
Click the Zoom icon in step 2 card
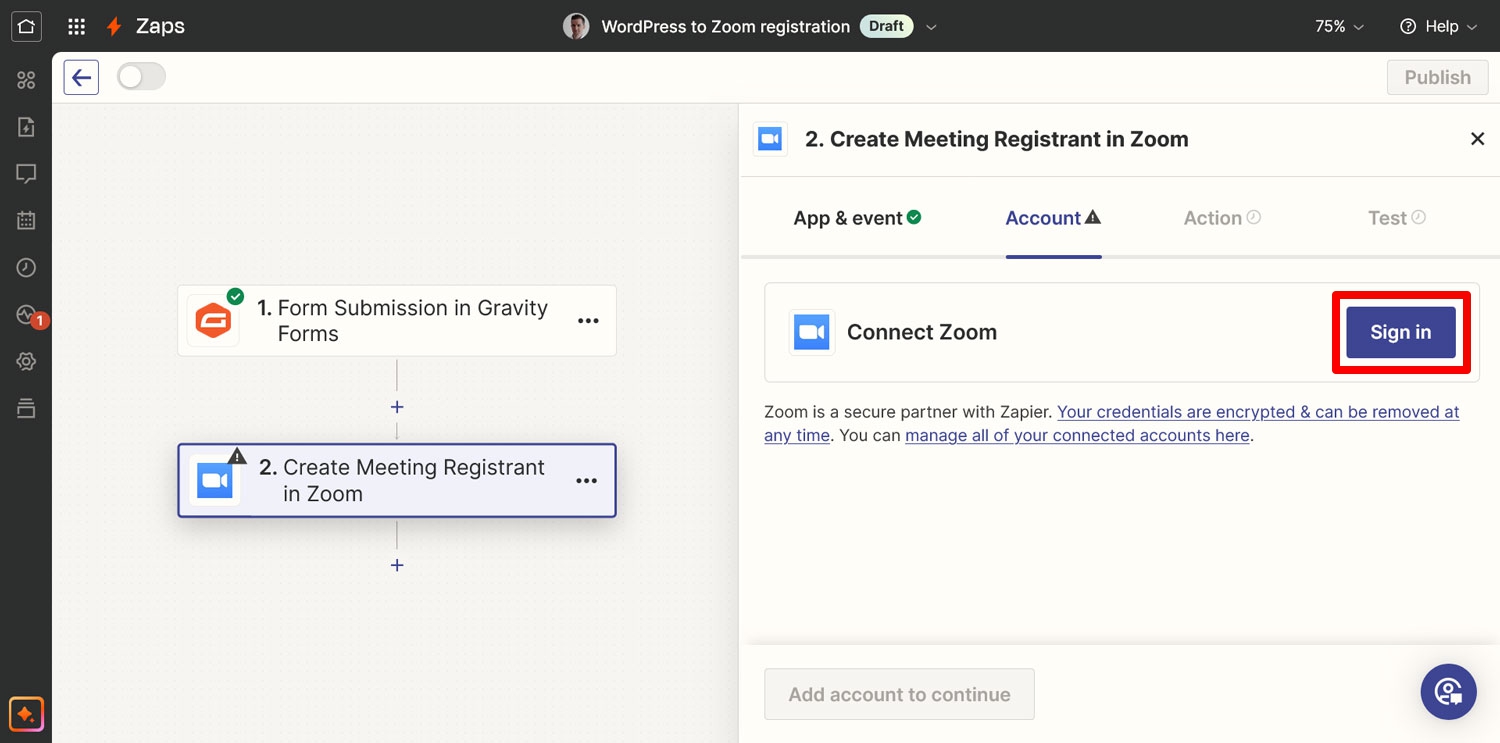214,481
